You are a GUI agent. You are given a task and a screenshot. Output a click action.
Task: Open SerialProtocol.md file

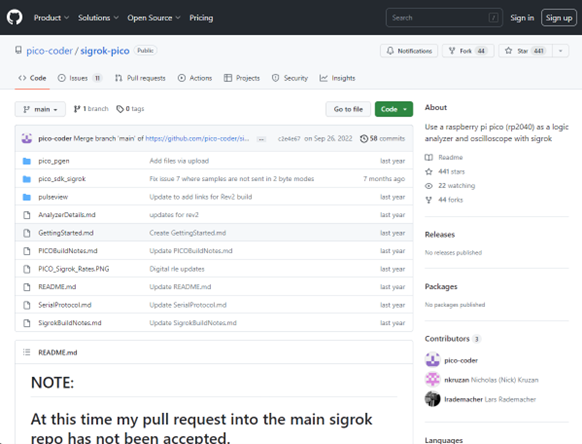coord(65,305)
